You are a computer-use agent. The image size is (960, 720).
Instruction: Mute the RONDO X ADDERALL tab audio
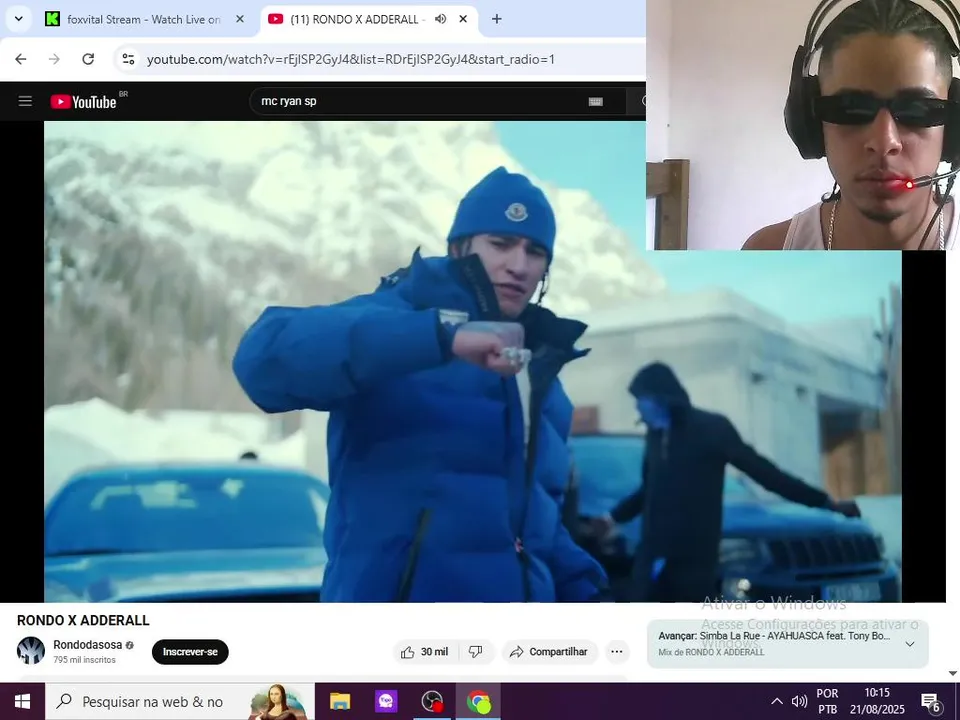440,19
